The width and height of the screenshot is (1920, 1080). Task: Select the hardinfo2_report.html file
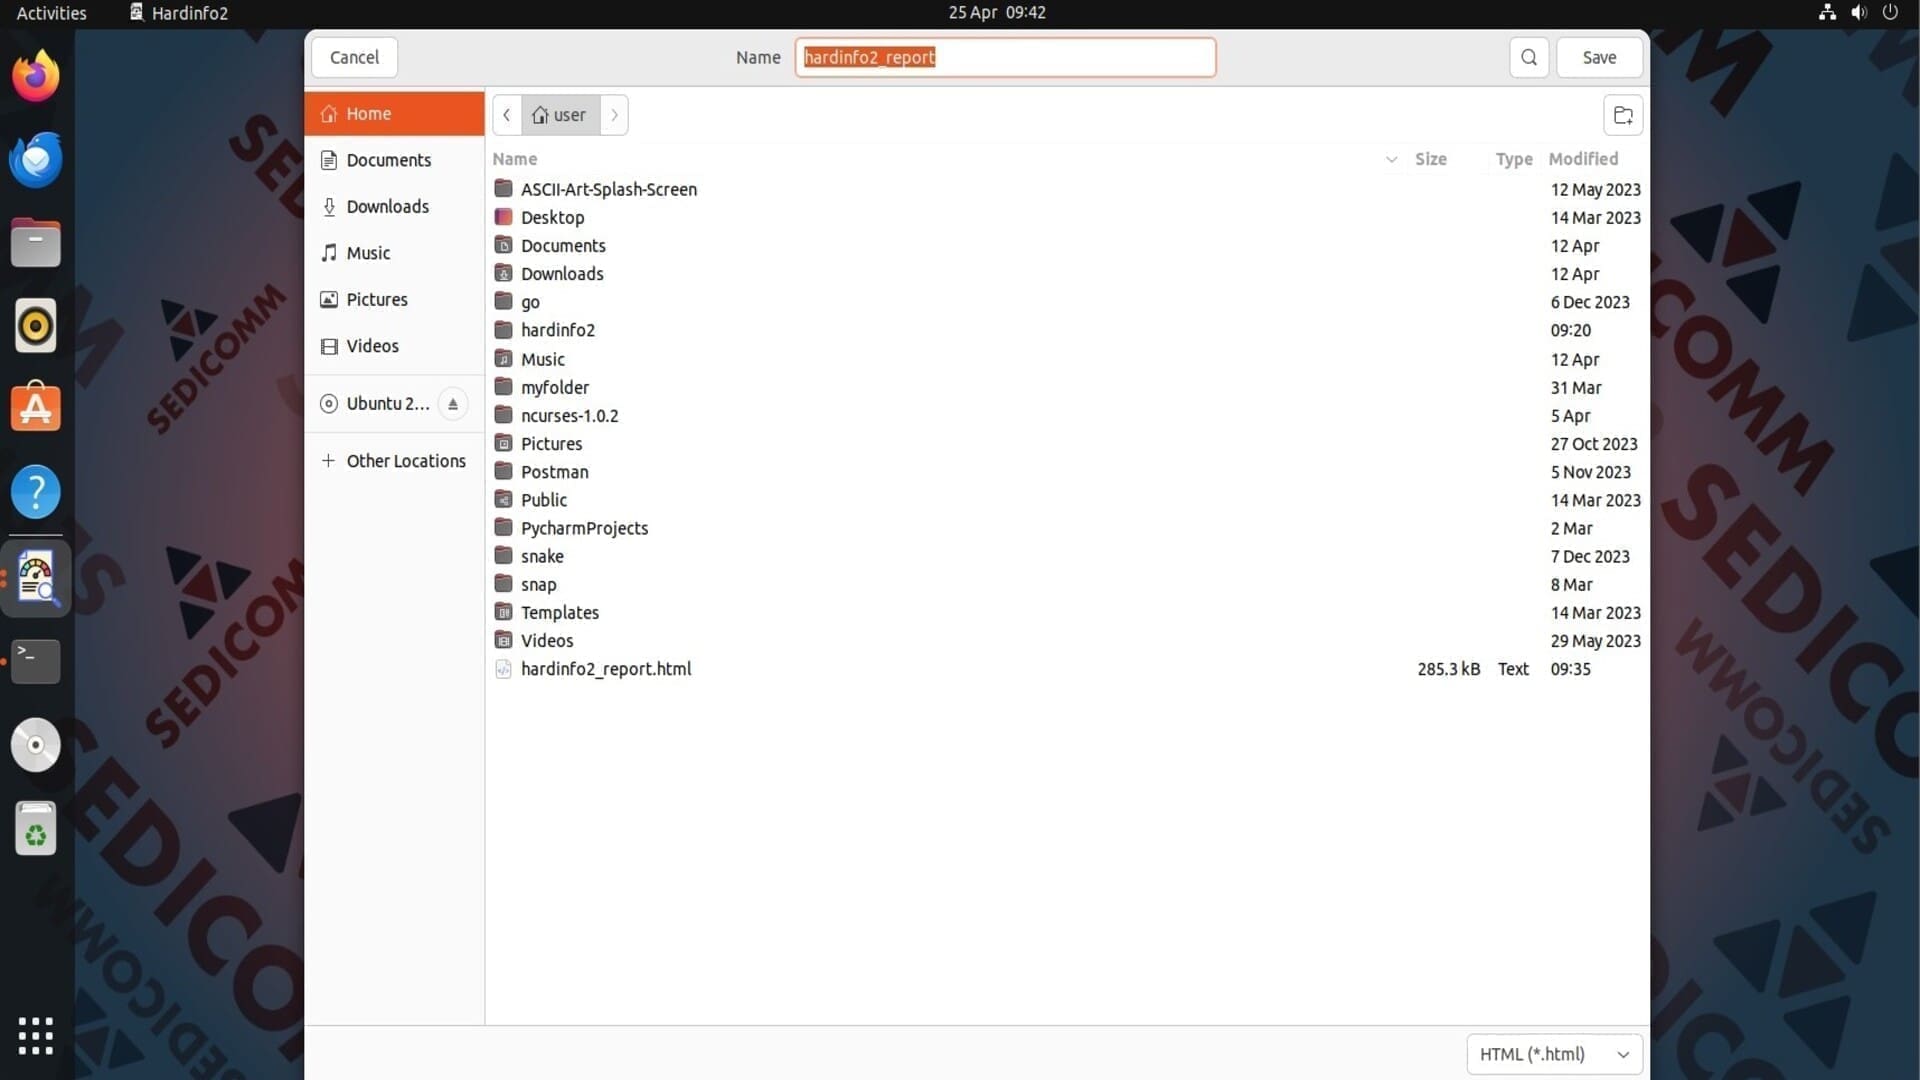(605, 669)
